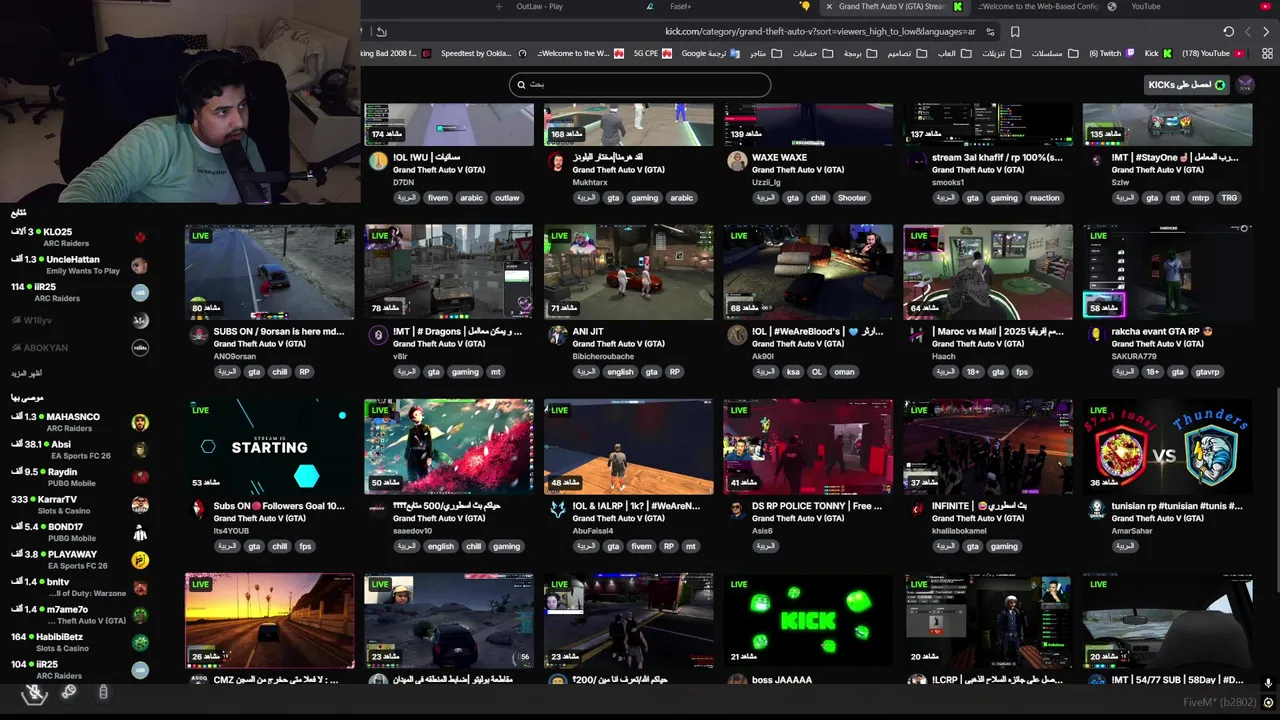The height and width of the screenshot is (720, 1280).
Task: Click the search field on Kick
Action: tap(640, 85)
